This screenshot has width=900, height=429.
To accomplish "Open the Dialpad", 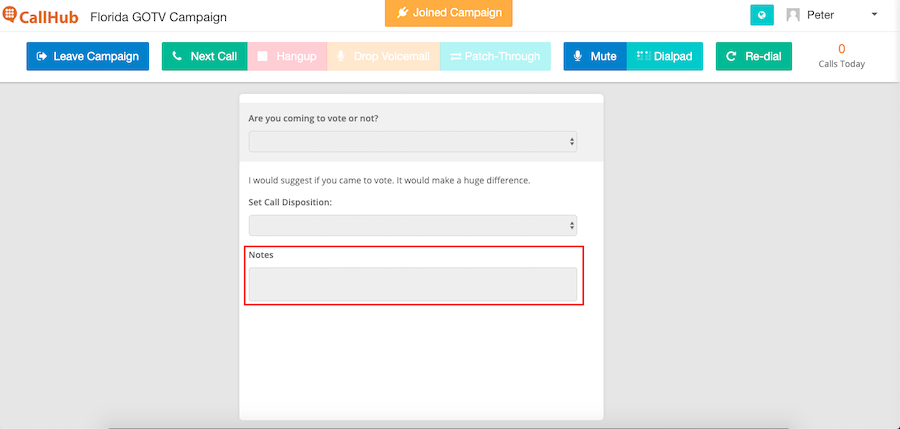I will 665,56.
